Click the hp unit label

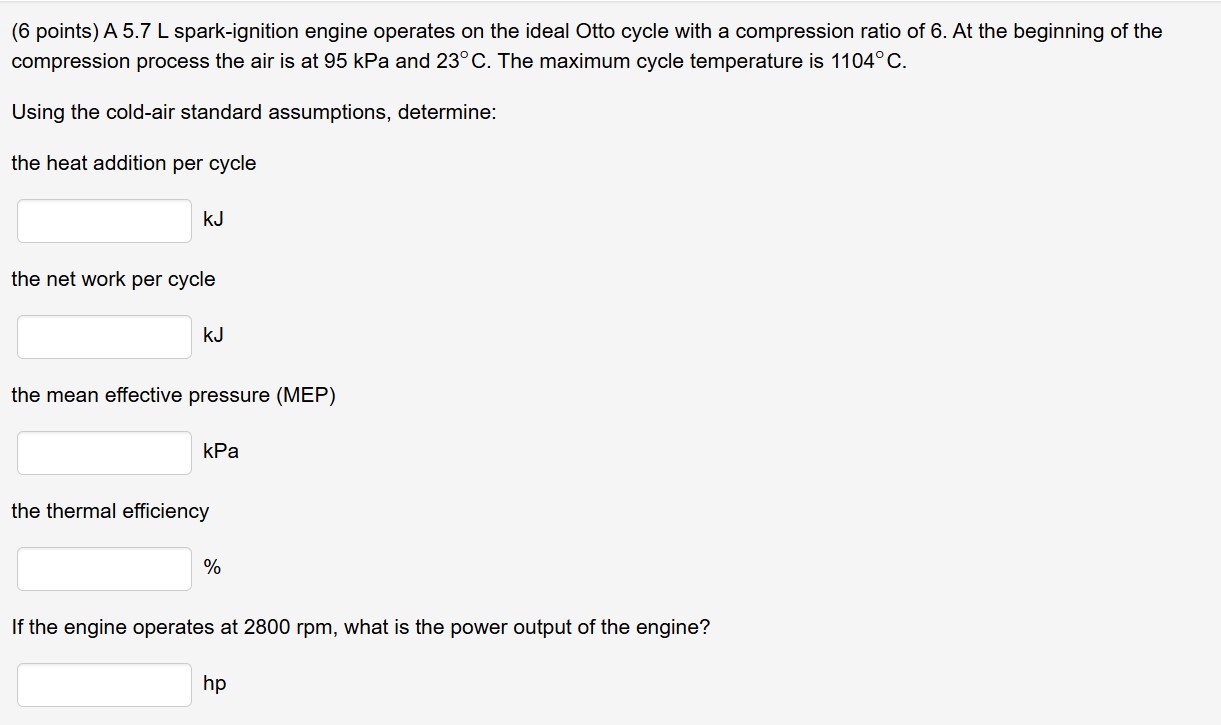[213, 684]
